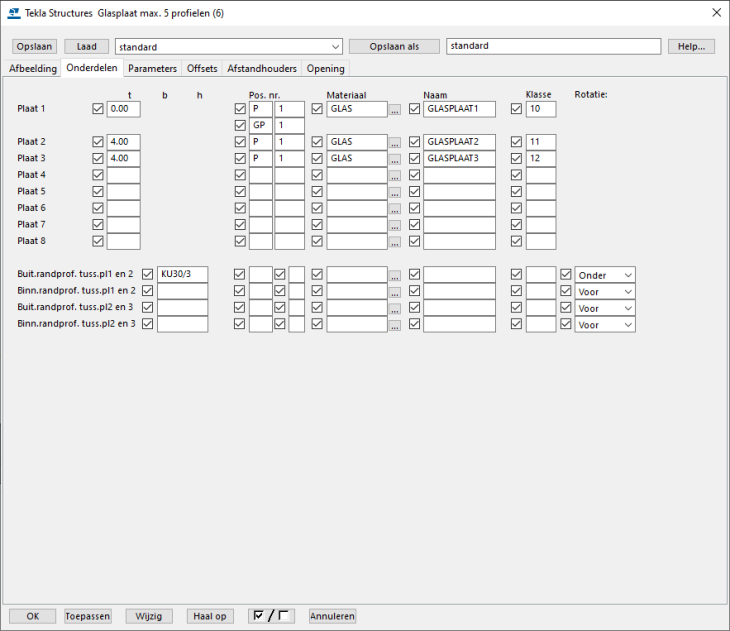Click Plaat 1 GLAS material field
This screenshot has width=730, height=631.
357,109
